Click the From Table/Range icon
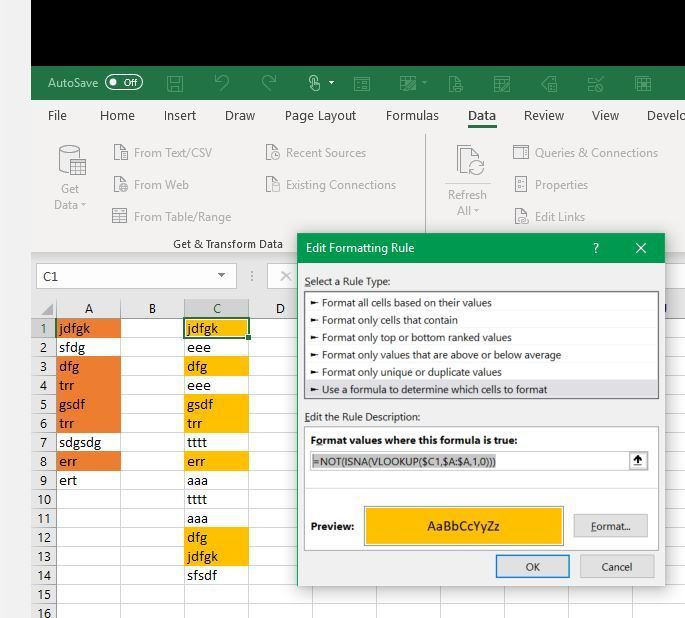The height and width of the screenshot is (618, 685). (x=119, y=216)
